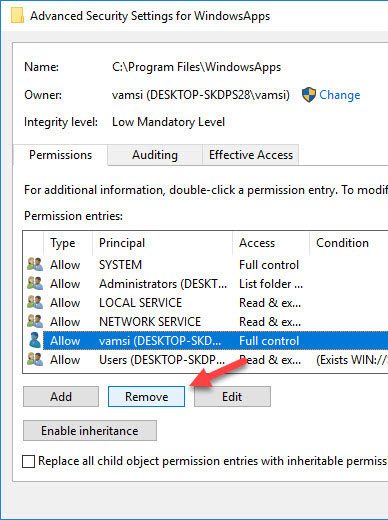
Task: Click the Change owner link
Action: tap(340, 95)
